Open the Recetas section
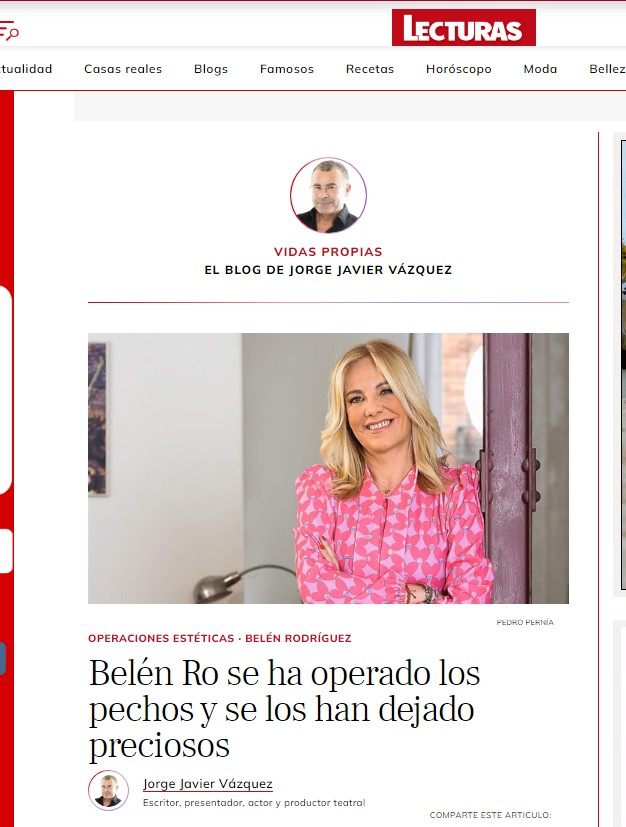This screenshot has width=626, height=827. [x=370, y=69]
